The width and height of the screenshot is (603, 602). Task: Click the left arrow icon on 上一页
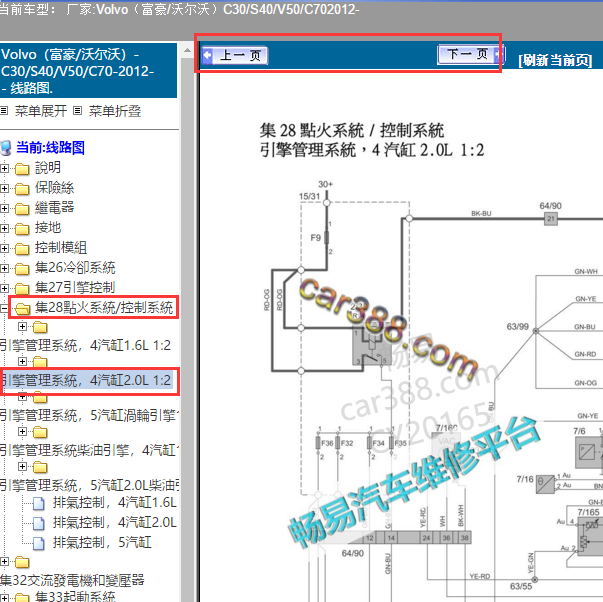pos(207,55)
